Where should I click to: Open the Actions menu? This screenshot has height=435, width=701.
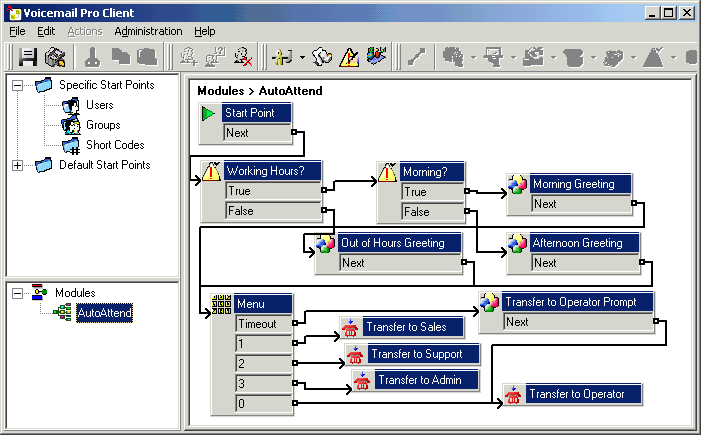tap(85, 31)
